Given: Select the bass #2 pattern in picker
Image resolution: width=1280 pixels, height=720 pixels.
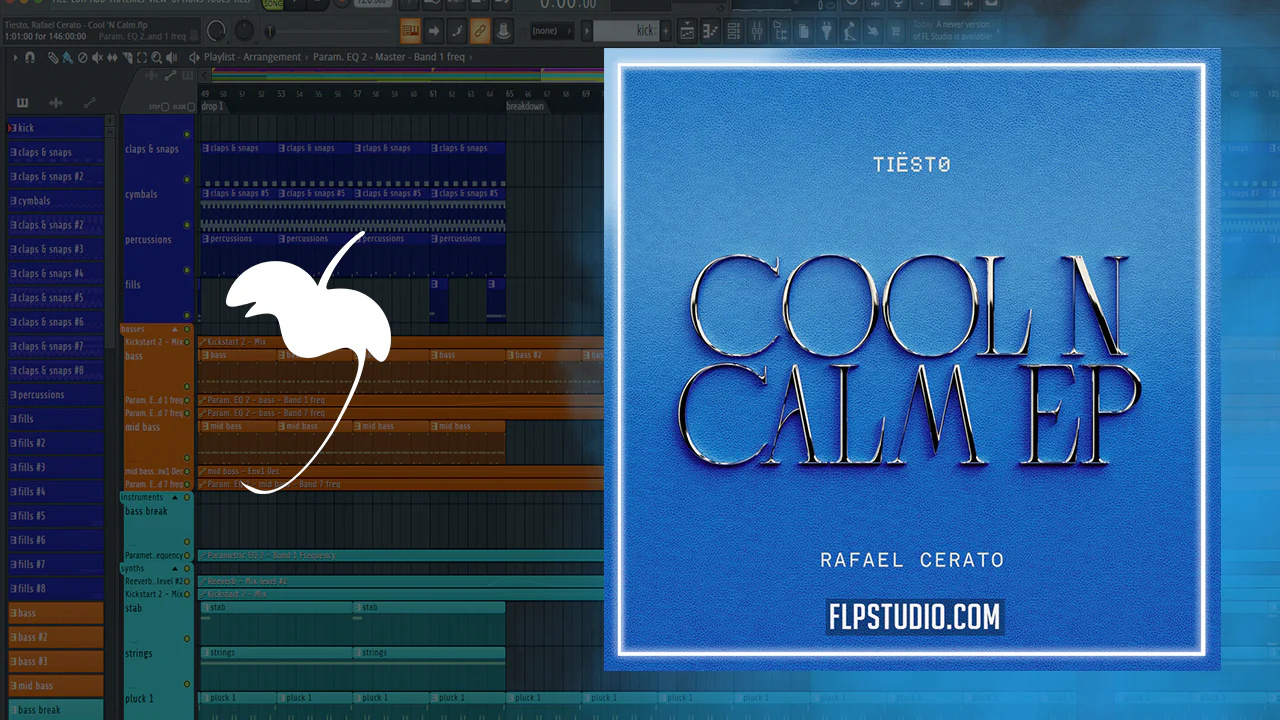Looking at the screenshot, I should tap(56, 637).
